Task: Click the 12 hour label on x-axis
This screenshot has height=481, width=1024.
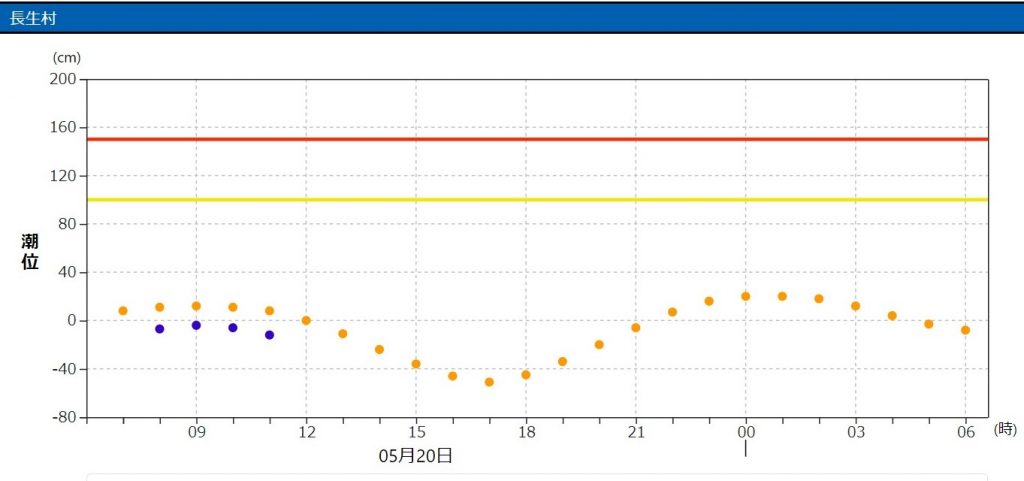Action: point(306,432)
